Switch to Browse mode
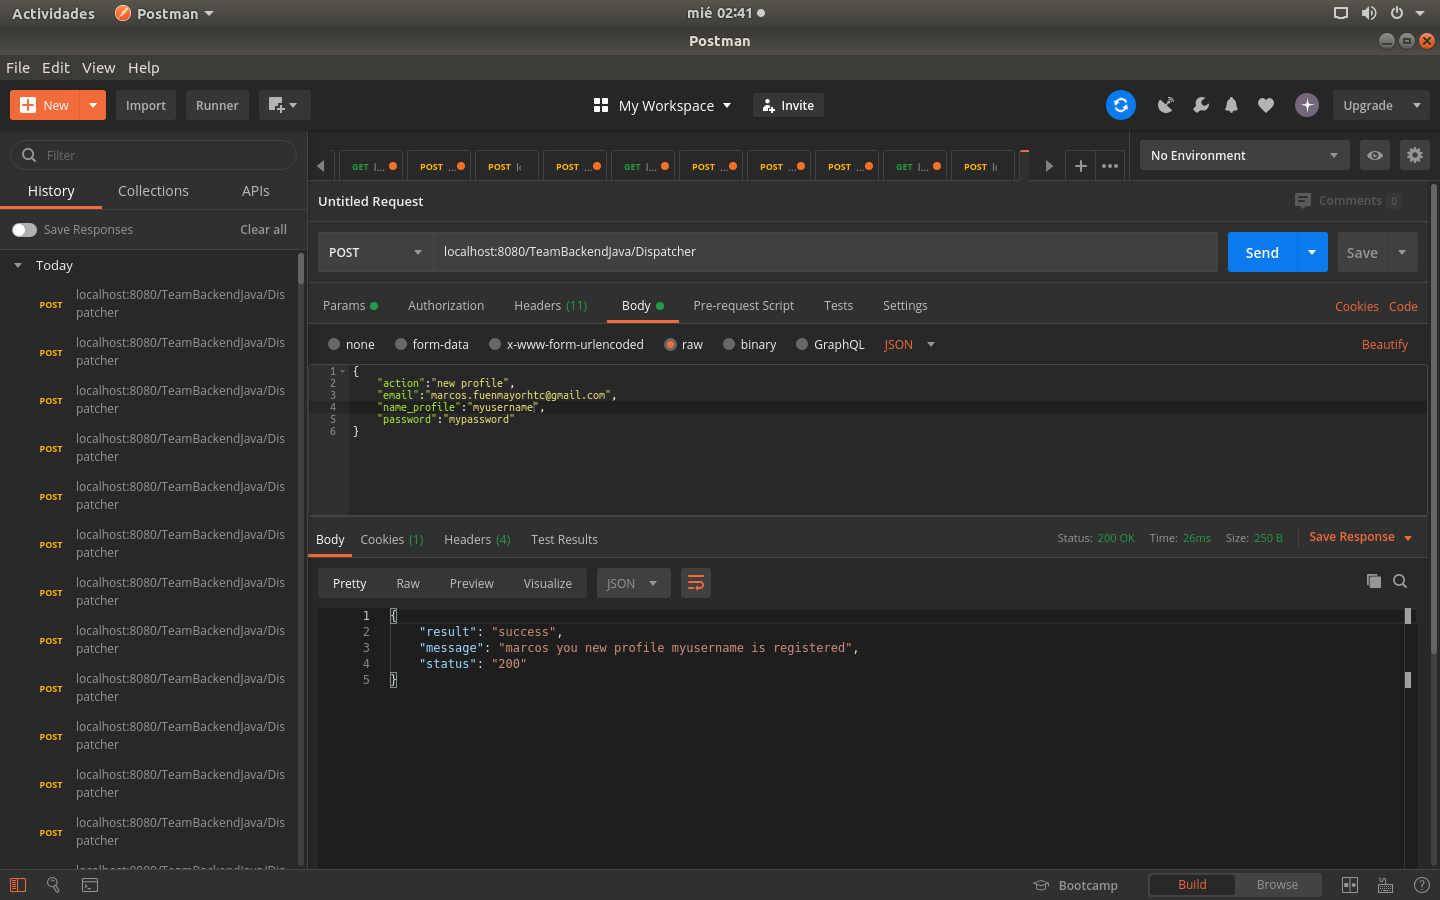Viewport: 1440px width, 900px height. 1277,885
